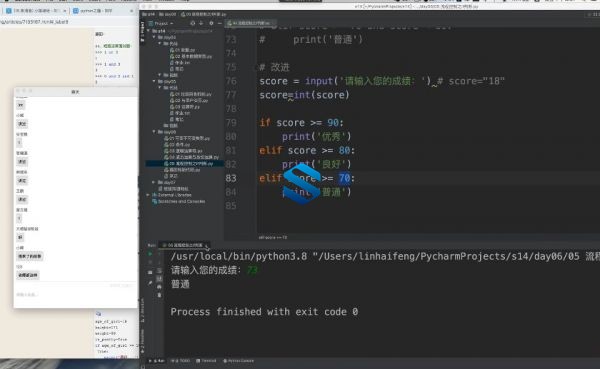Click int(score) on line 77
This screenshot has height=369, width=600.
click(321, 95)
